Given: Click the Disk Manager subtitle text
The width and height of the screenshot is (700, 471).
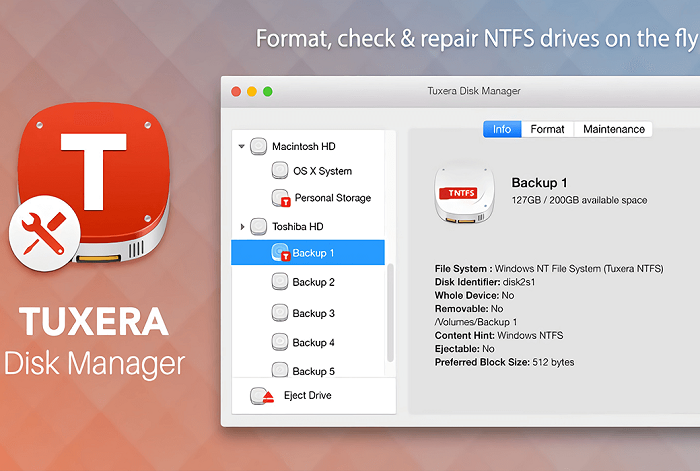Looking at the screenshot, I should [x=95, y=363].
